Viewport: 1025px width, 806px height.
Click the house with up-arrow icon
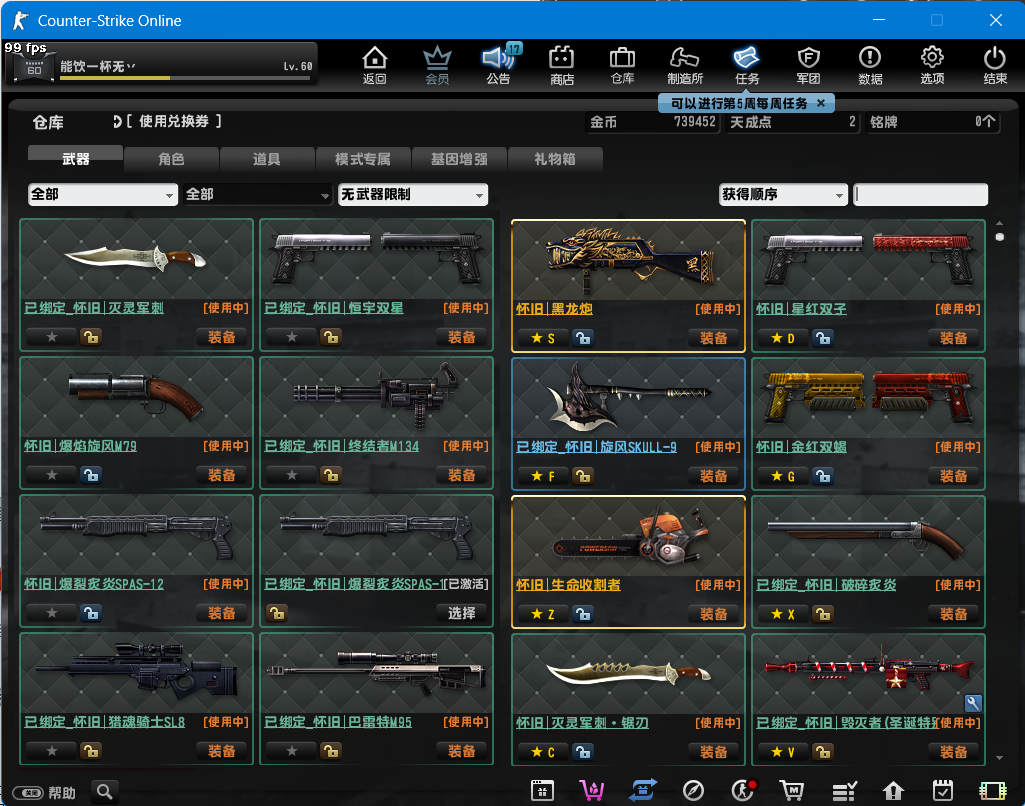point(893,791)
